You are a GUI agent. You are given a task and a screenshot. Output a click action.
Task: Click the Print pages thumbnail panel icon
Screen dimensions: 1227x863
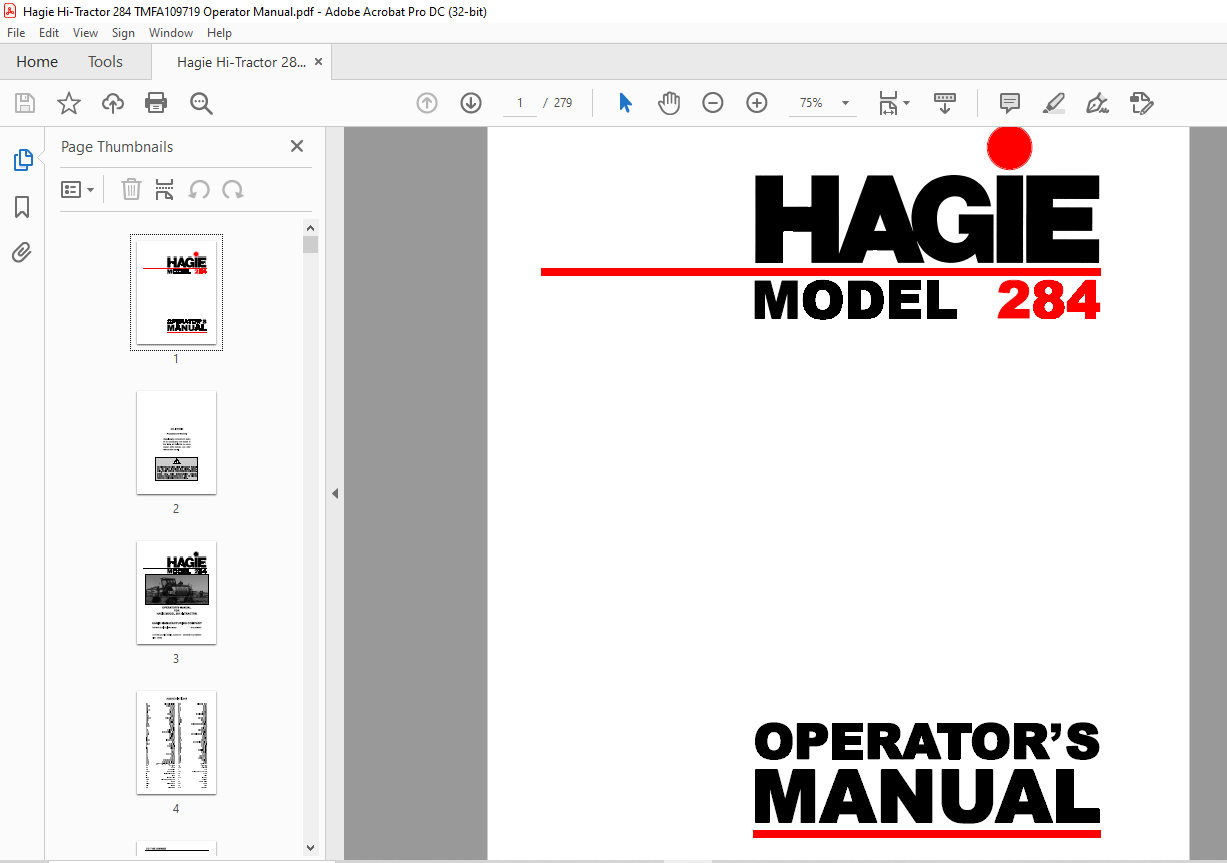pos(165,189)
